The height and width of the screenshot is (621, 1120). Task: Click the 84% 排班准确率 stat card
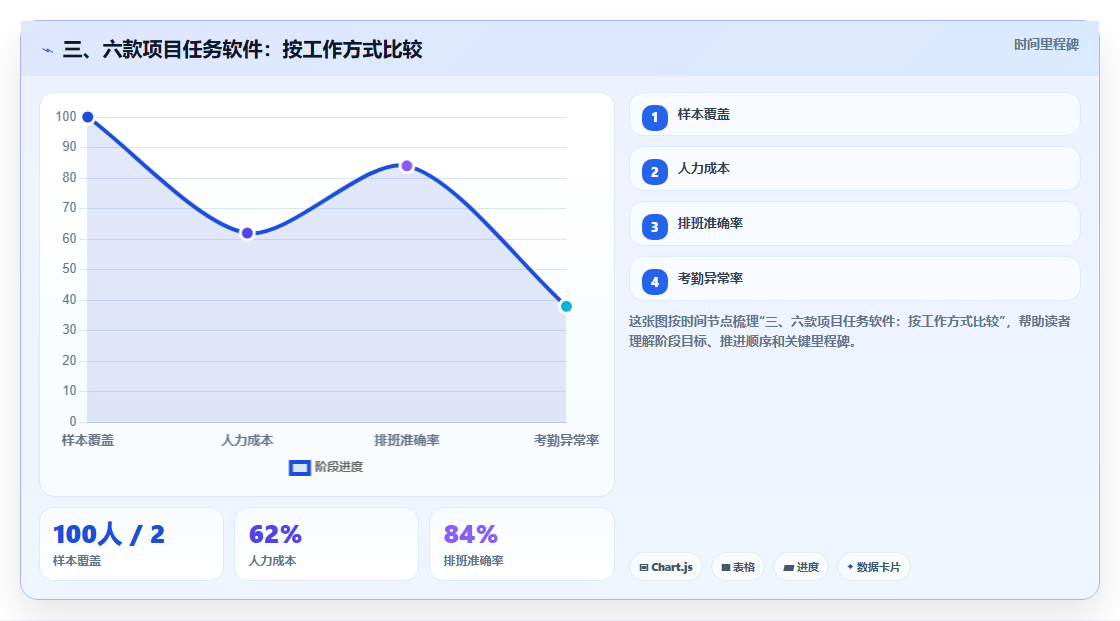tap(521, 544)
